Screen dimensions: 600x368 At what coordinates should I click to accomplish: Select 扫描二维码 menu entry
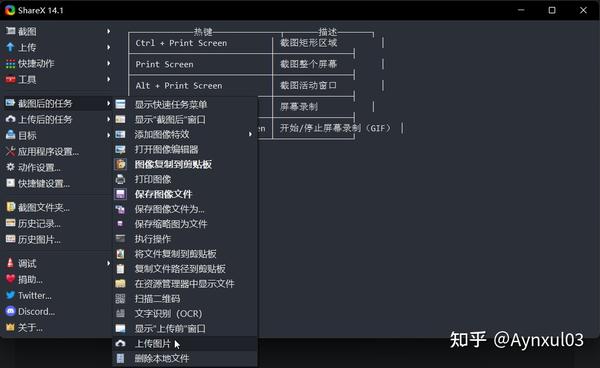pos(185,298)
